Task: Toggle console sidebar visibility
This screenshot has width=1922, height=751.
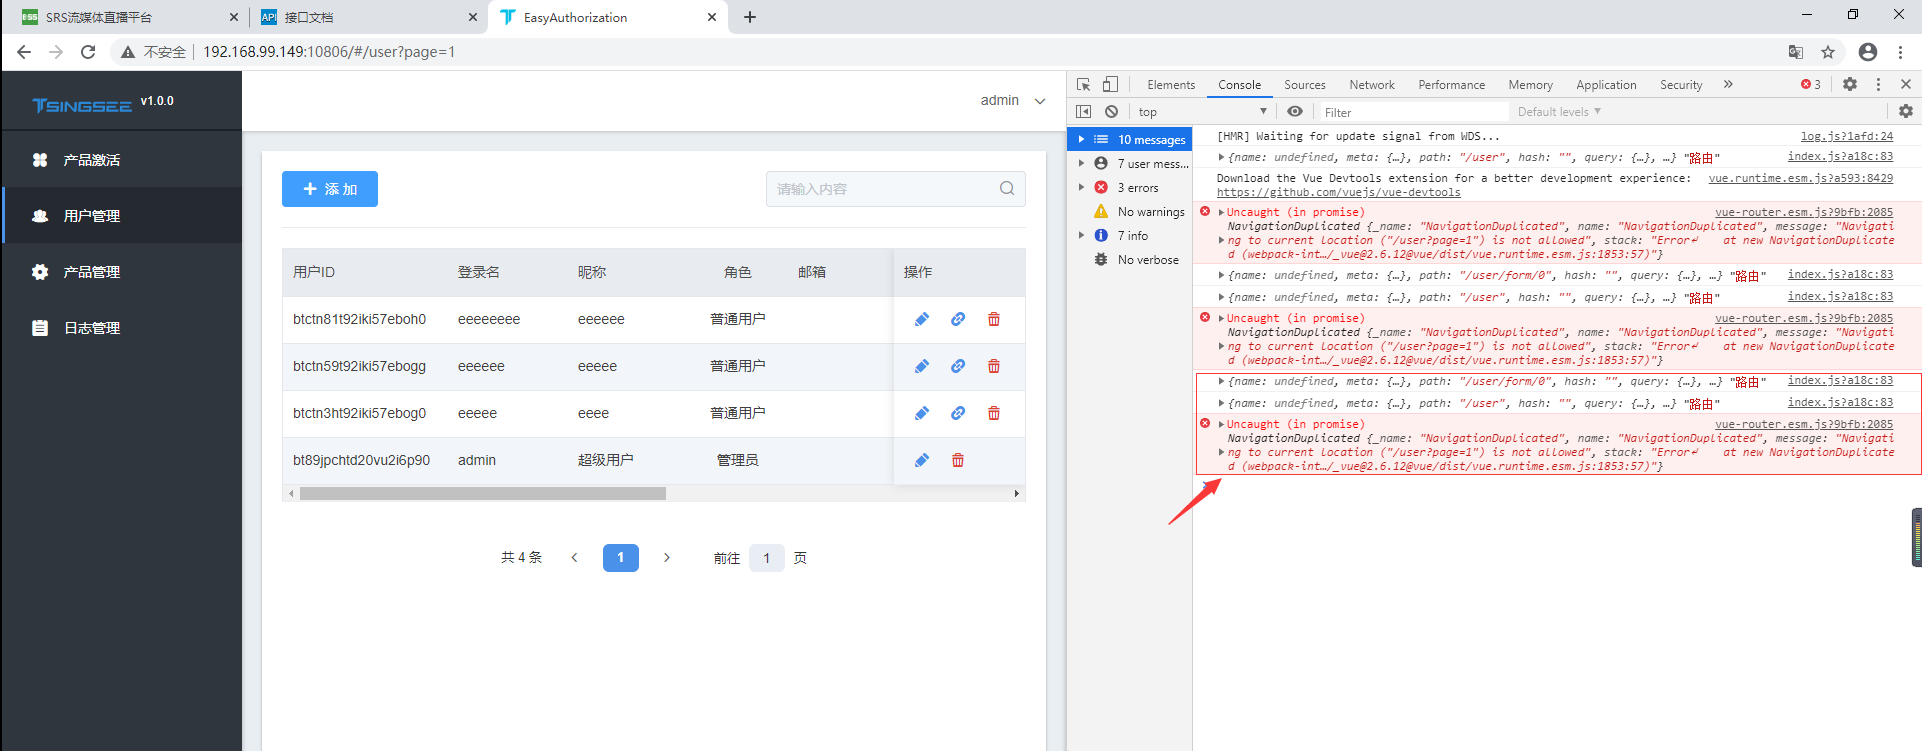Action: [1084, 112]
